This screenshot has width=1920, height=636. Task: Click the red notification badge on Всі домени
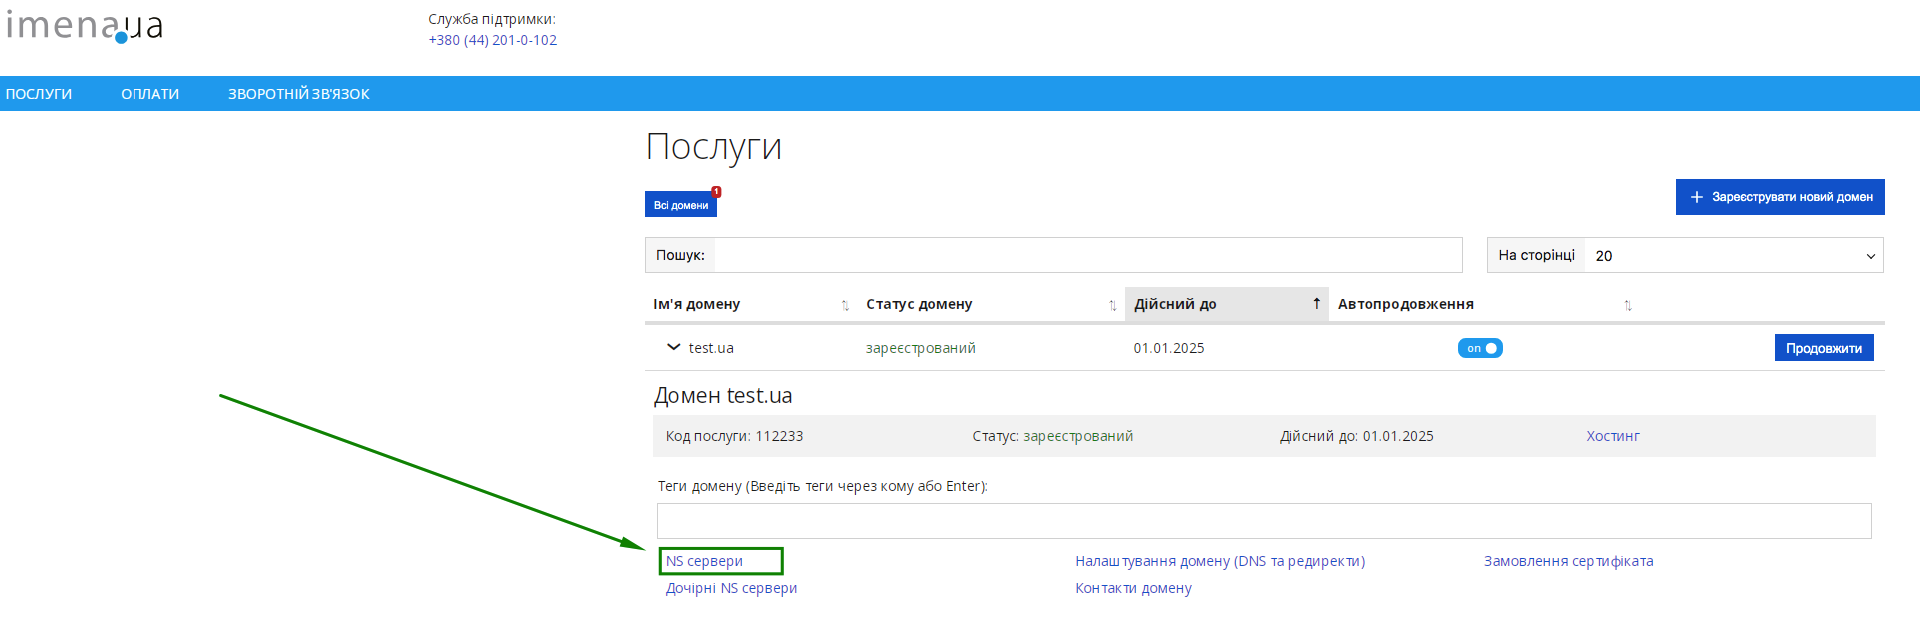pyautogui.click(x=716, y=191)
